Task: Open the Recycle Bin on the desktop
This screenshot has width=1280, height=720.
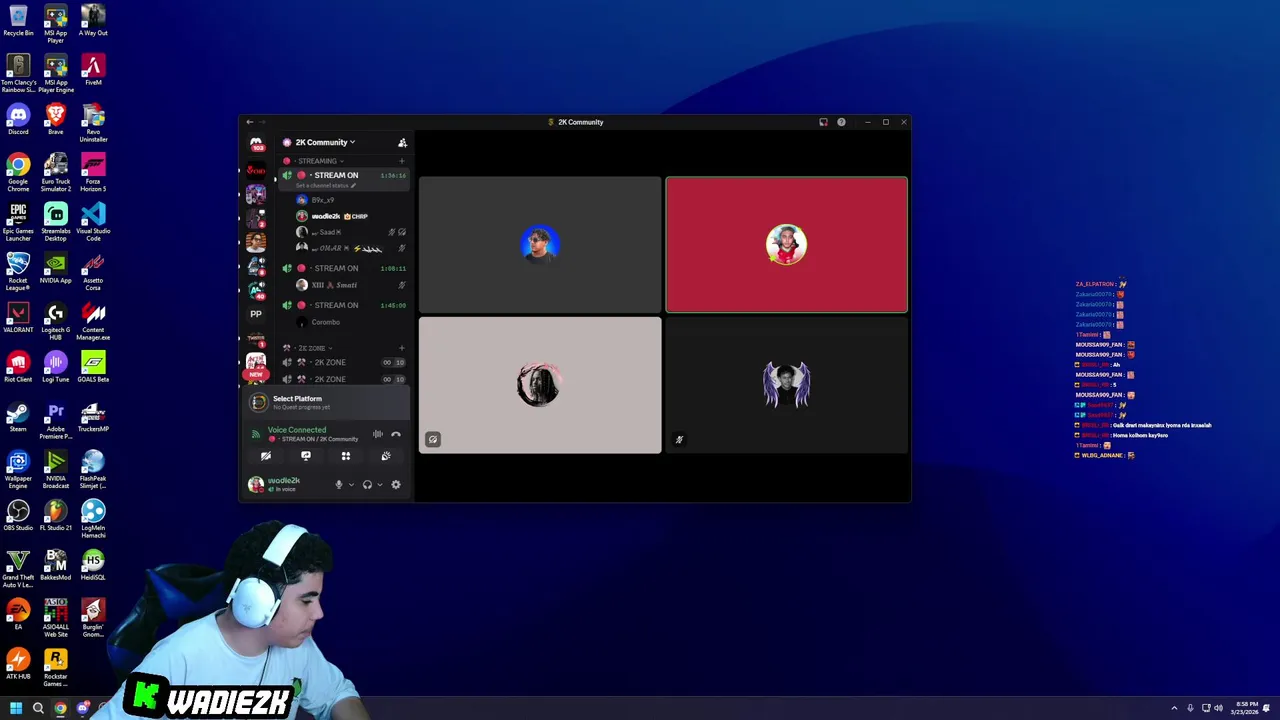Action: pyautogui.click(x=18, y=20)
